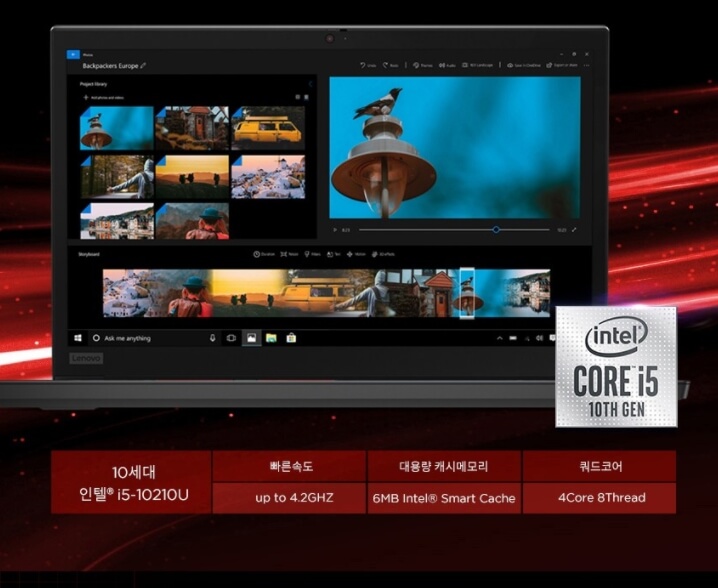This screenshot has height=588, width=718.
Task: Select the yellow van library thumbnail
Action: pyautogui.click(x=268, y=128)
